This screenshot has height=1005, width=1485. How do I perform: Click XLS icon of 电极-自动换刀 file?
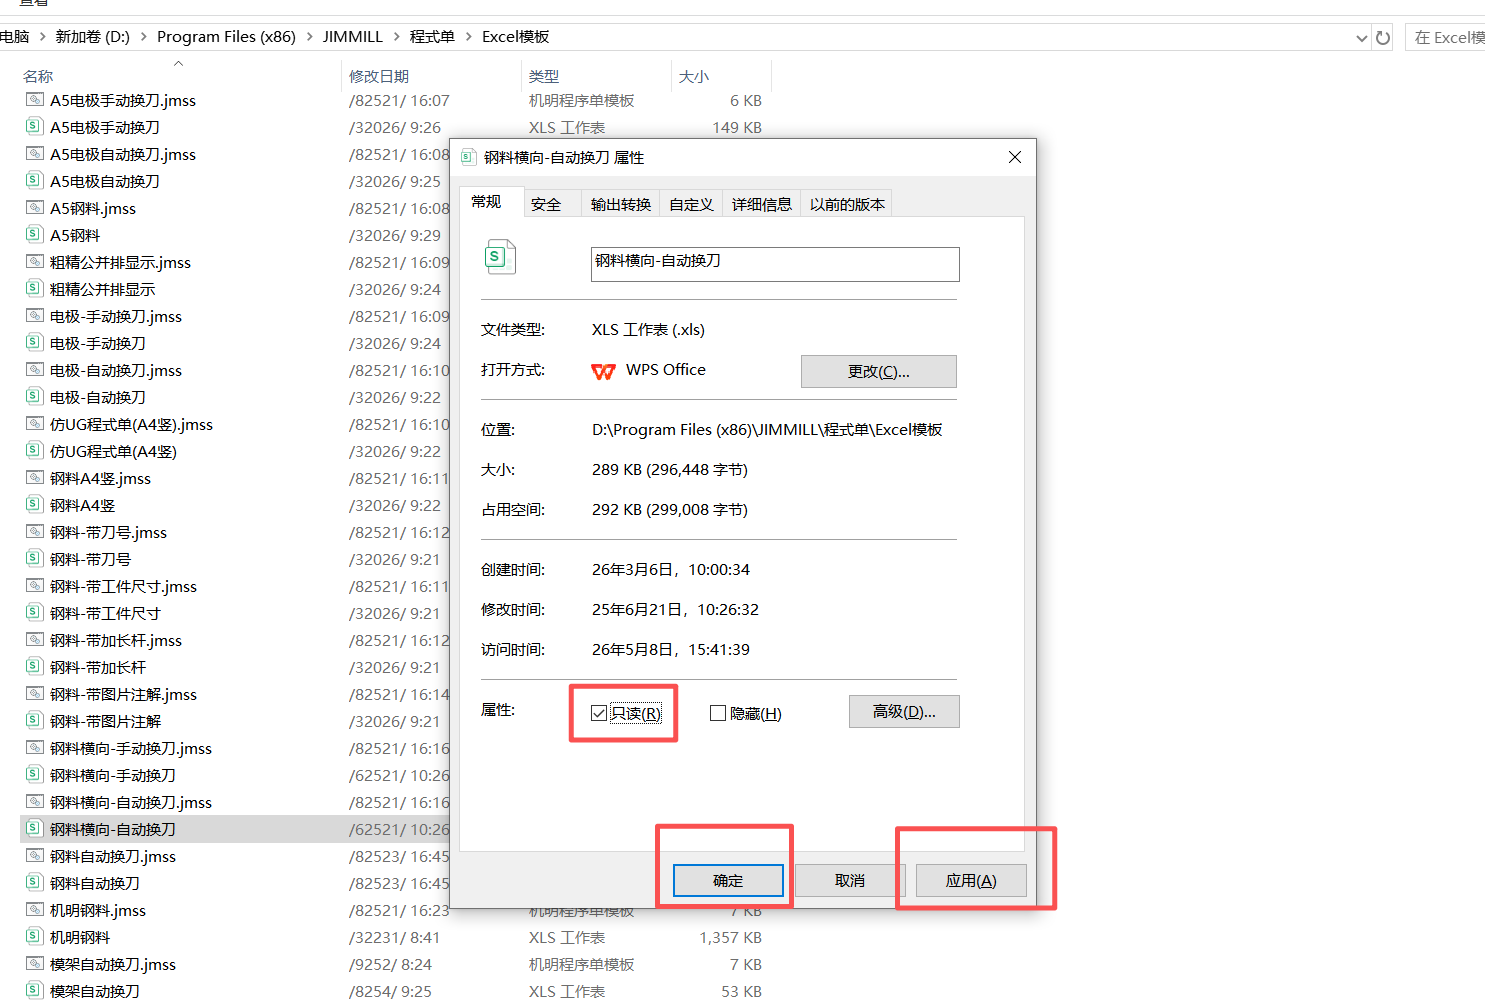35,397
